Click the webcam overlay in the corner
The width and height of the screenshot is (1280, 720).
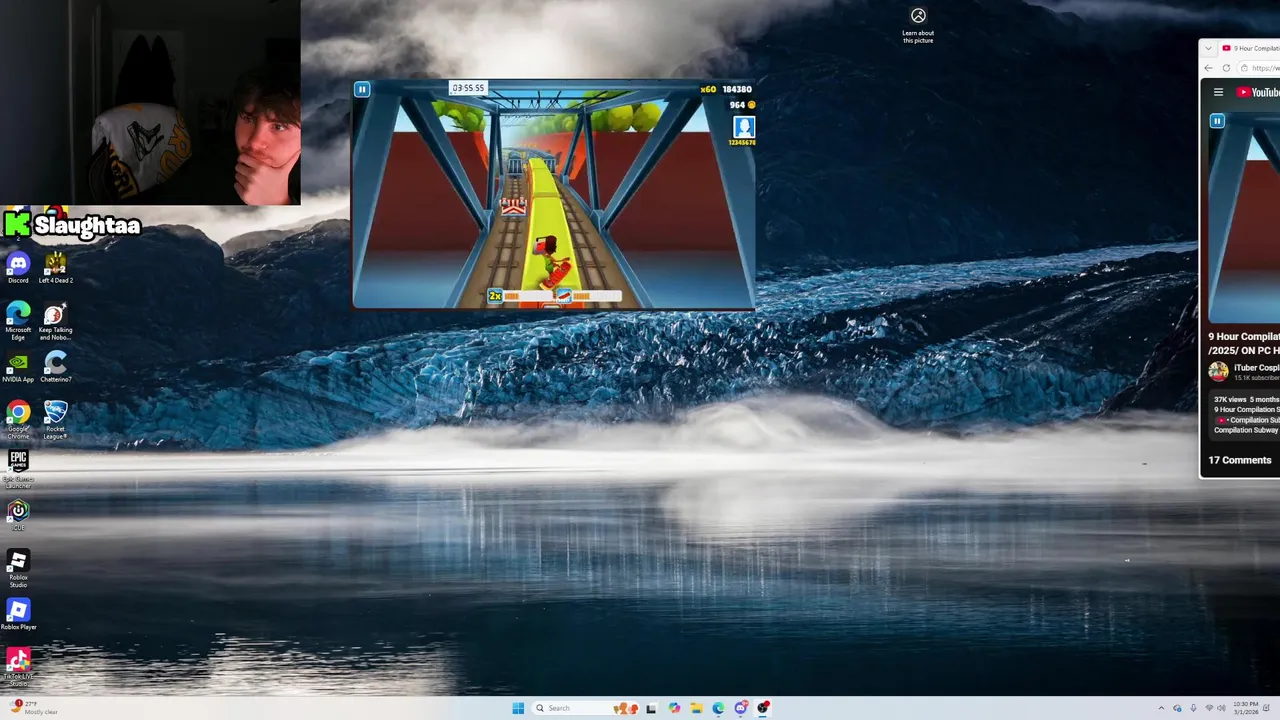tap(150, 102)
